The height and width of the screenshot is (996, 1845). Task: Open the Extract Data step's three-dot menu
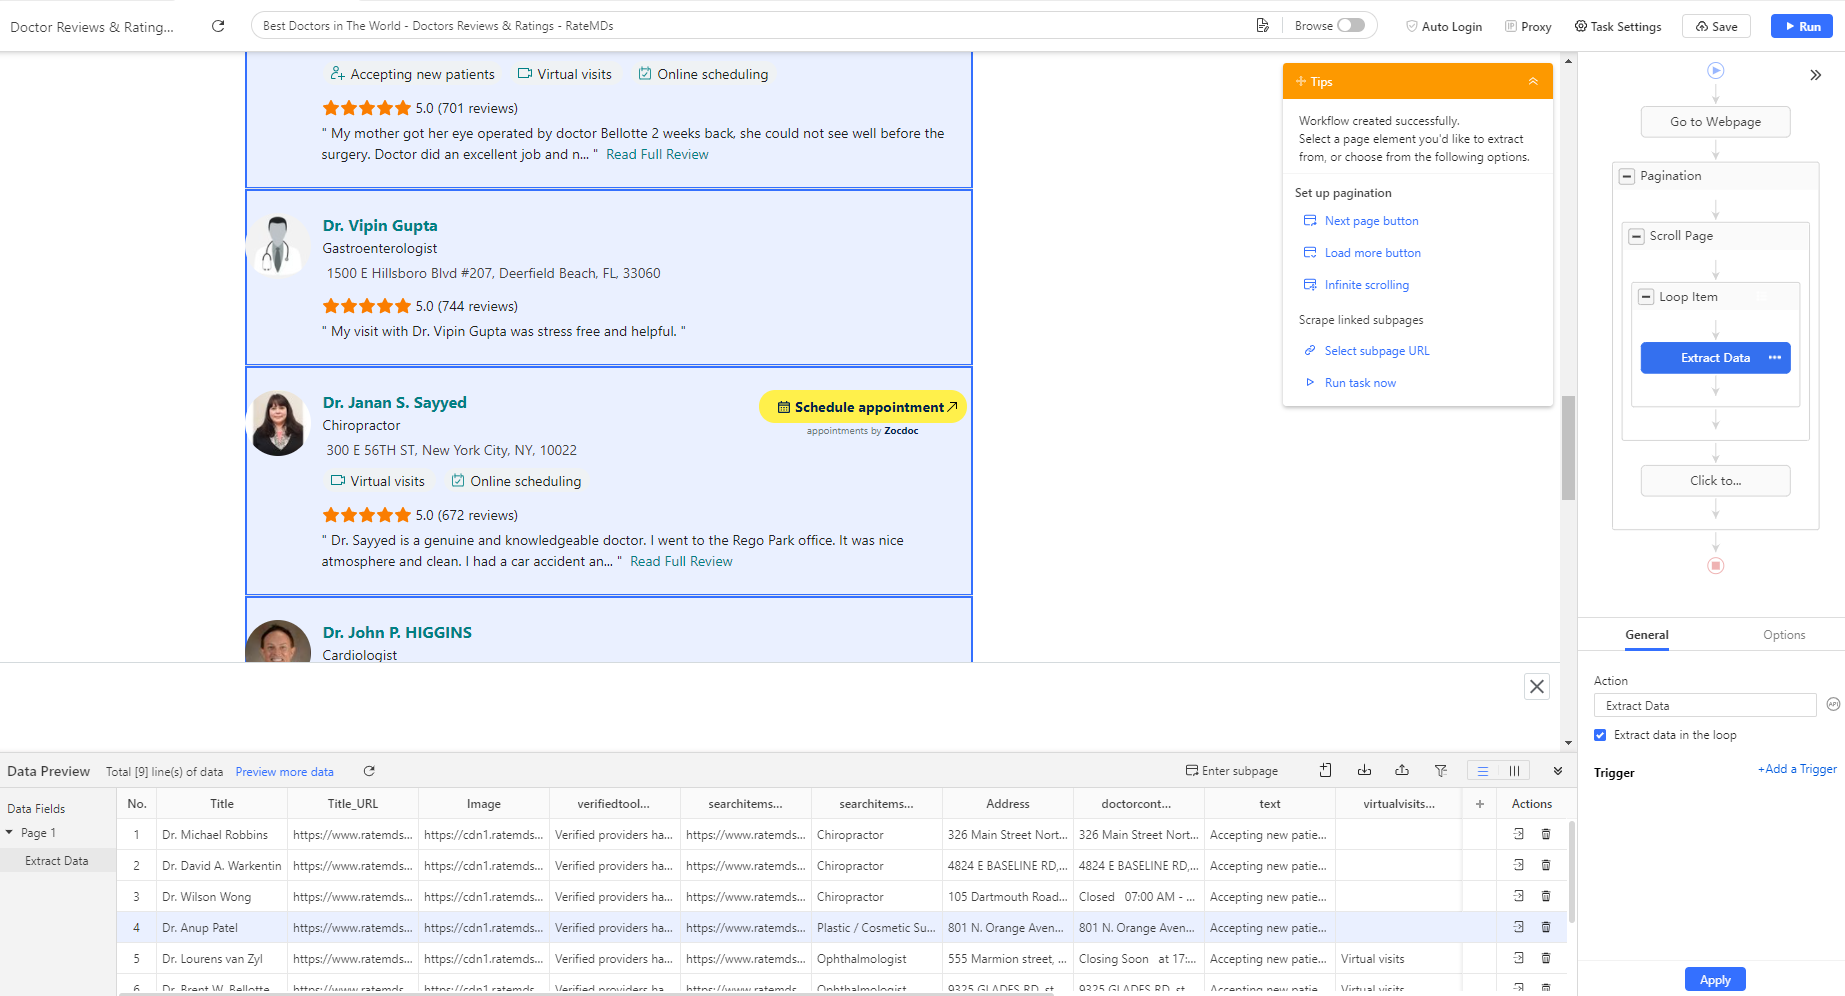click(x=1775, y=358)
